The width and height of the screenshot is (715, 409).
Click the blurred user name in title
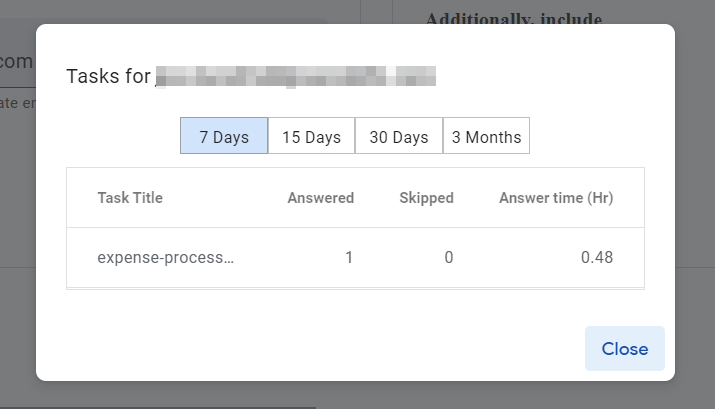click(x=296, y=77)
